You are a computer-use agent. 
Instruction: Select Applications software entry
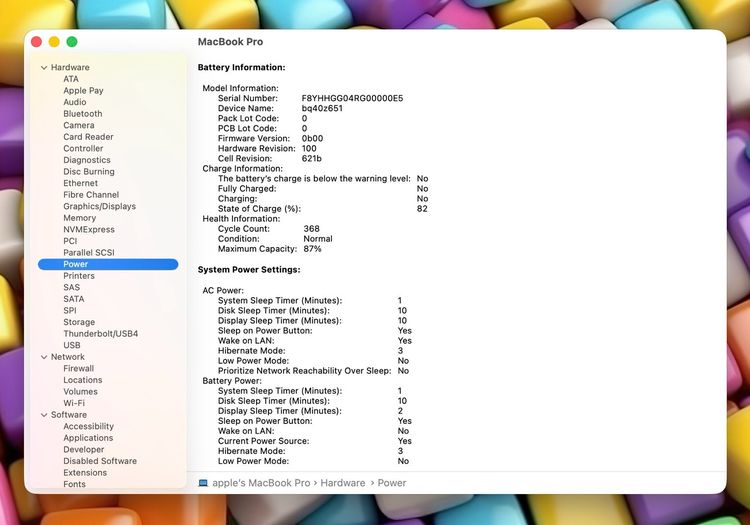click(x=88, y=438)
